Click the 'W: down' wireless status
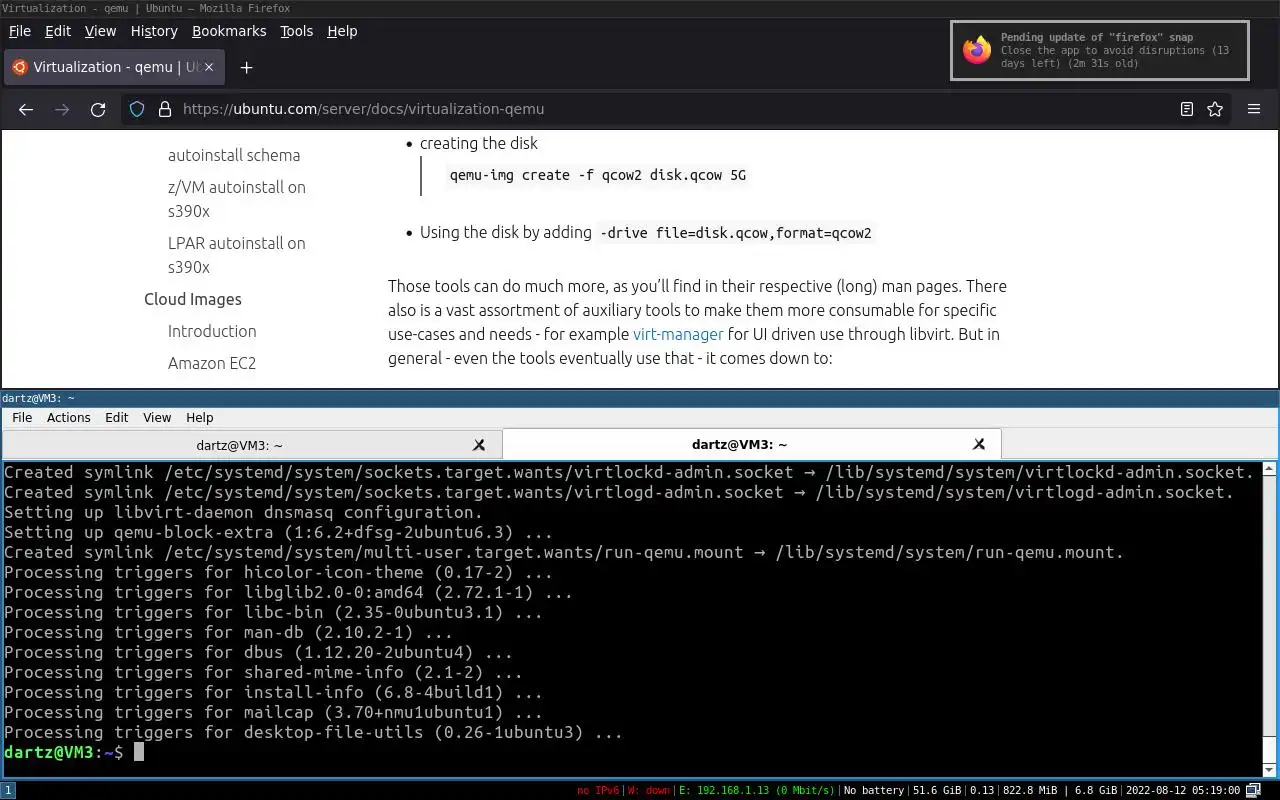This screenshot has width=1280, height=800. (649, 790)
